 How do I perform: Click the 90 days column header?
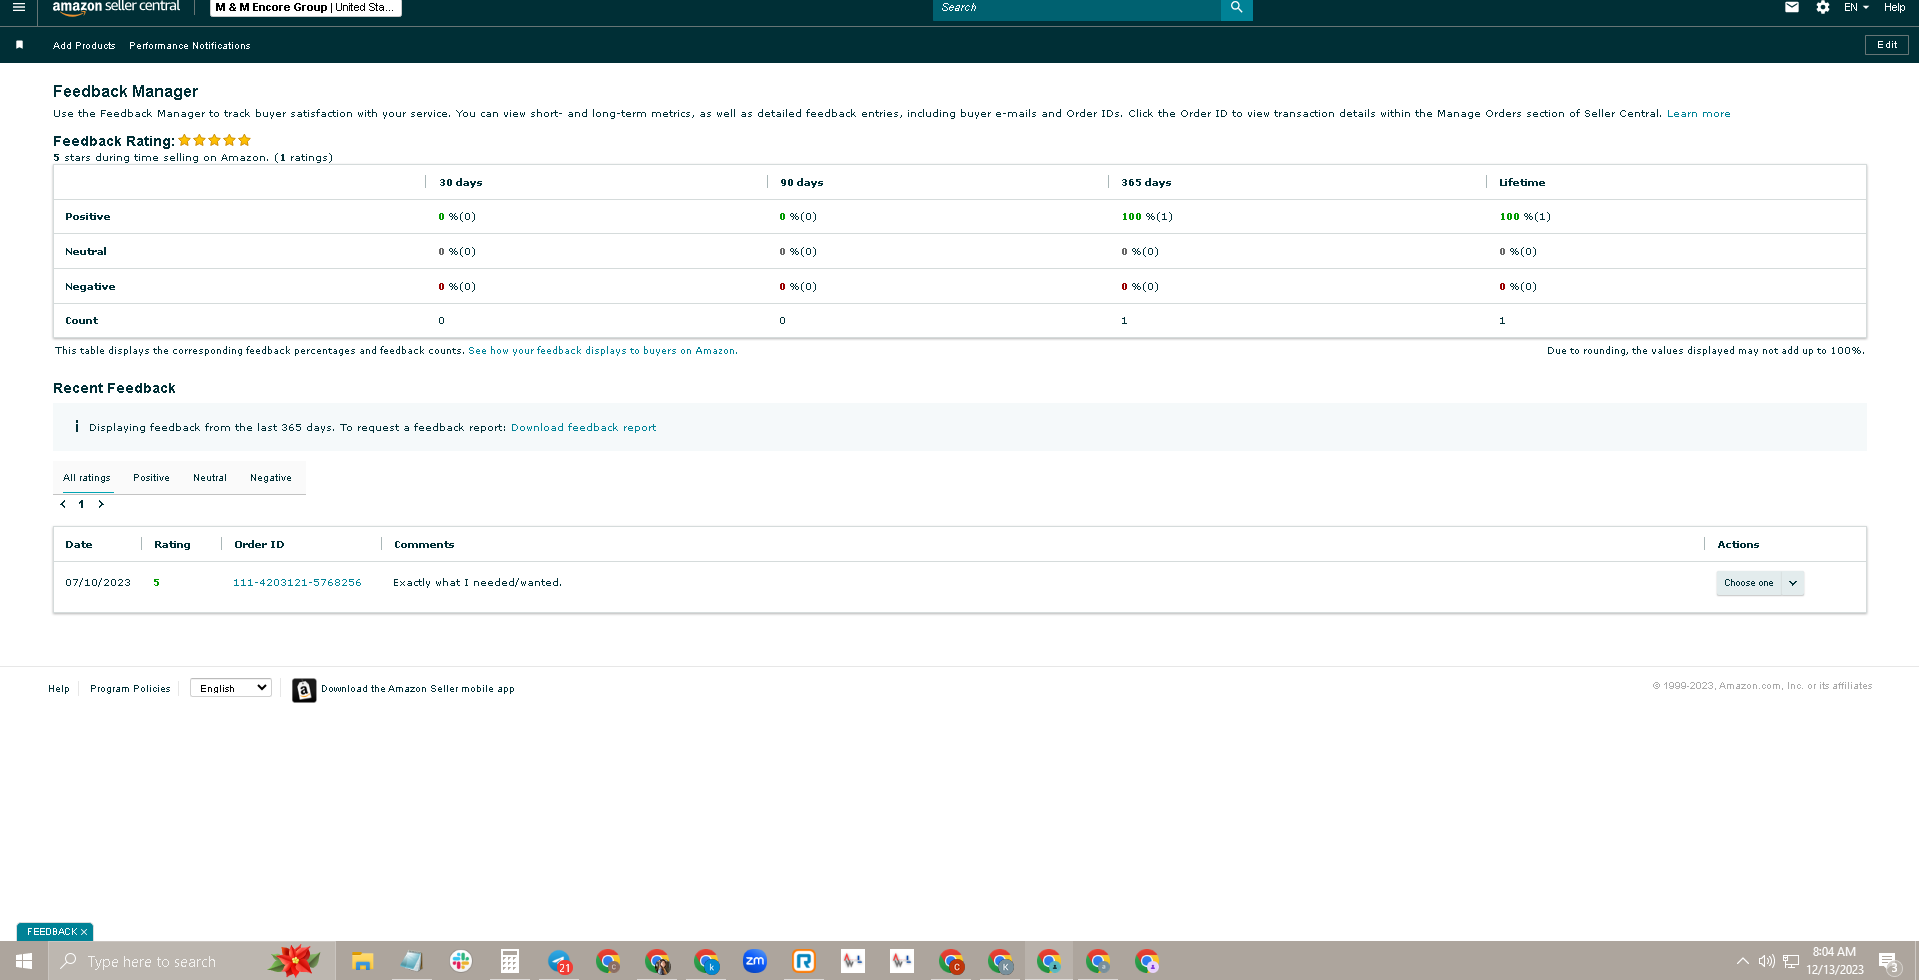click(802, 183)
